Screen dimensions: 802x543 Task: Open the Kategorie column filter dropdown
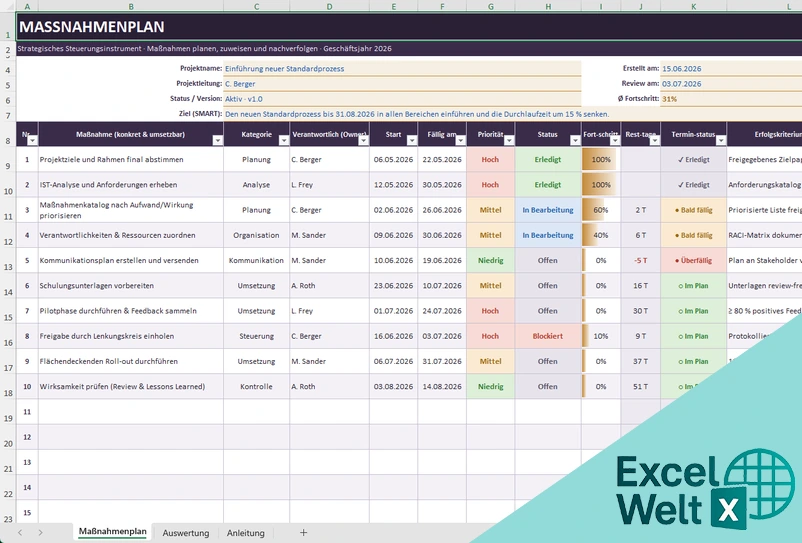point(284,141)
